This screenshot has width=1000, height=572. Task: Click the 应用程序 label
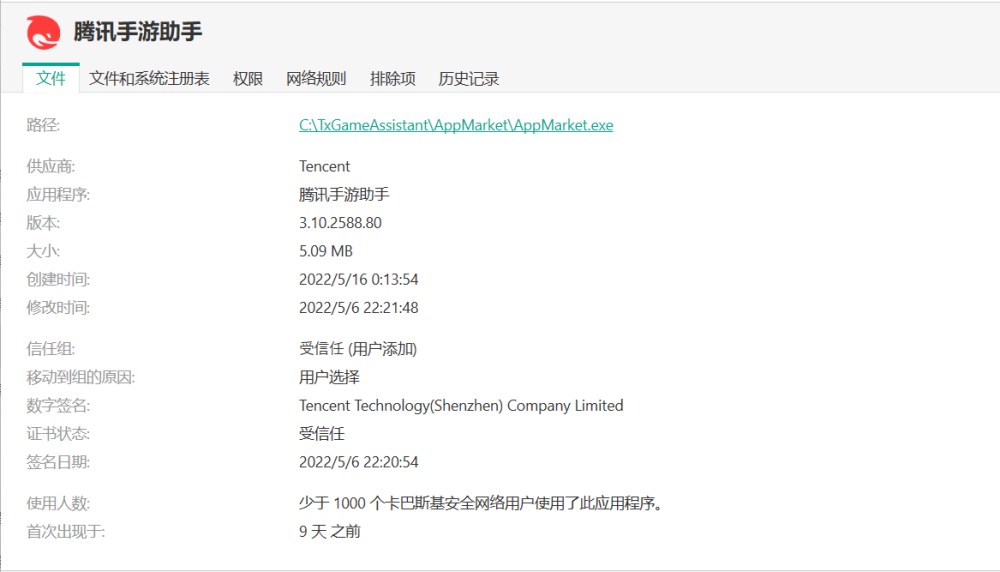pos(58,194)
